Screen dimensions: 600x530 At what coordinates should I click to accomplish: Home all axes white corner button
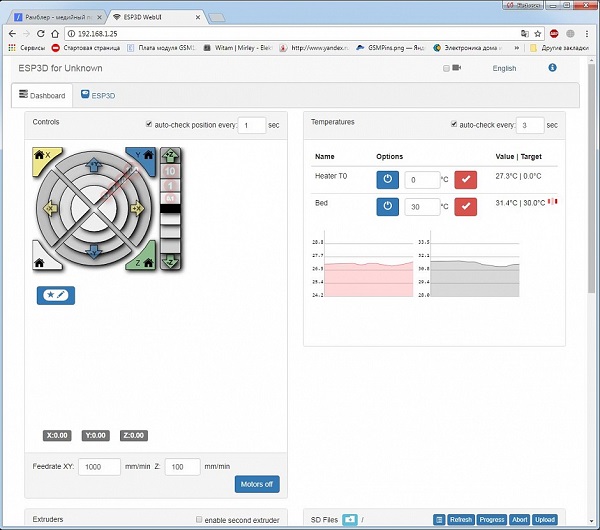pos(43,259)
